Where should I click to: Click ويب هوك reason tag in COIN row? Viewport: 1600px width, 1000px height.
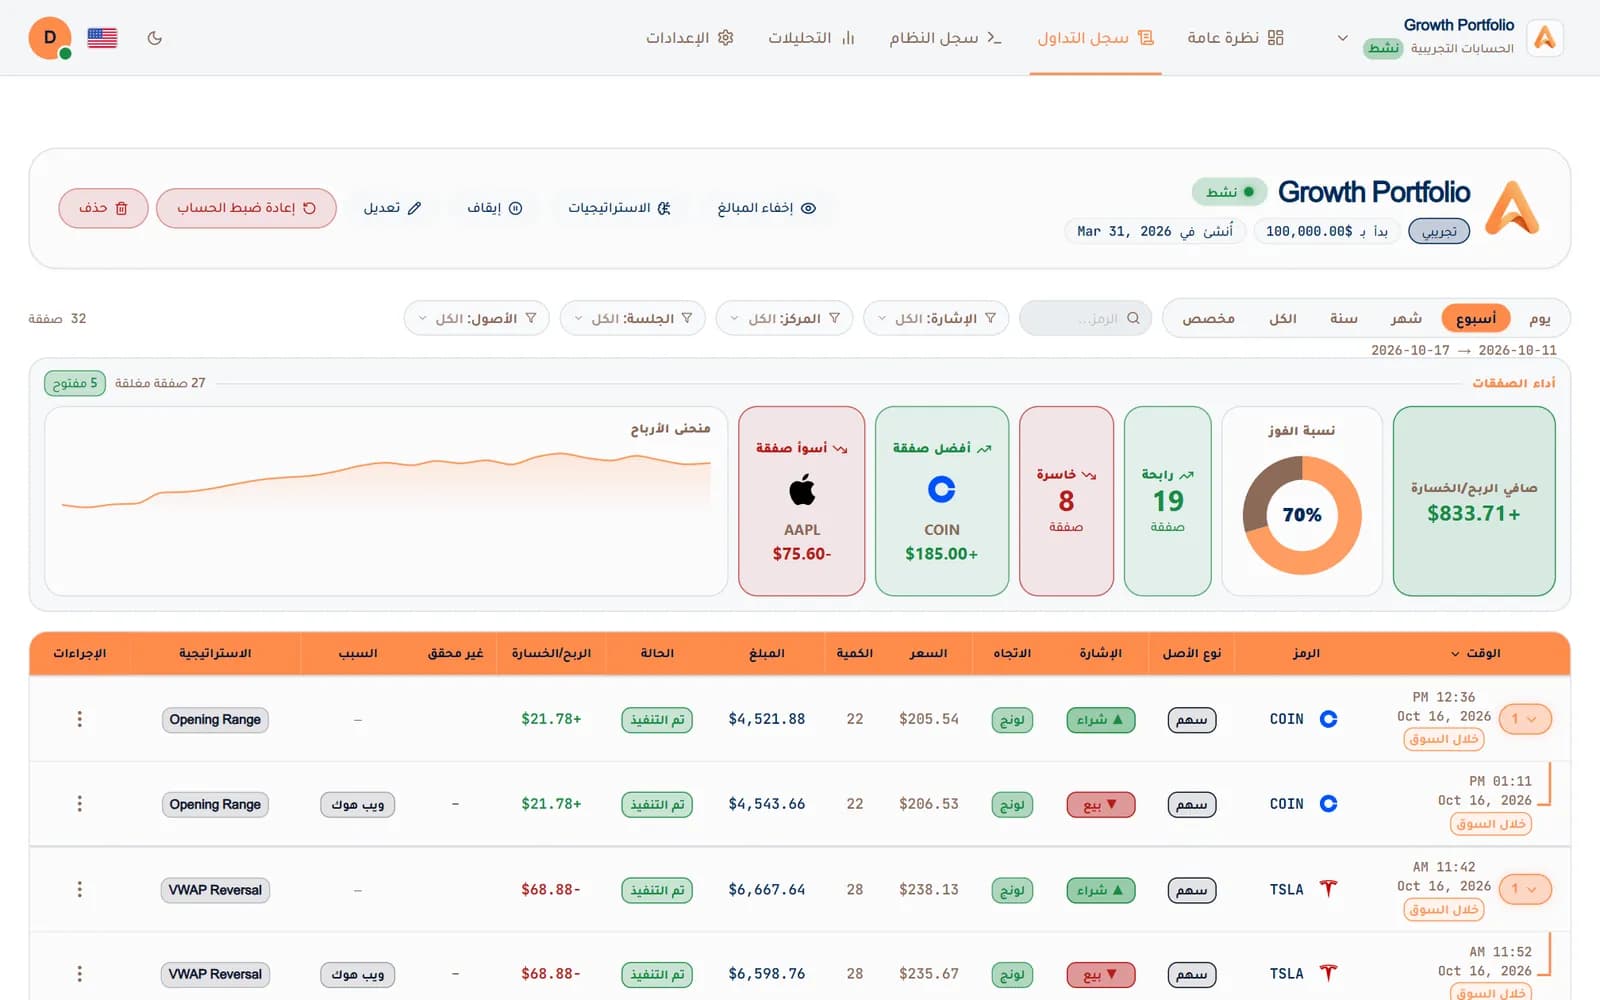click(358, 805)
